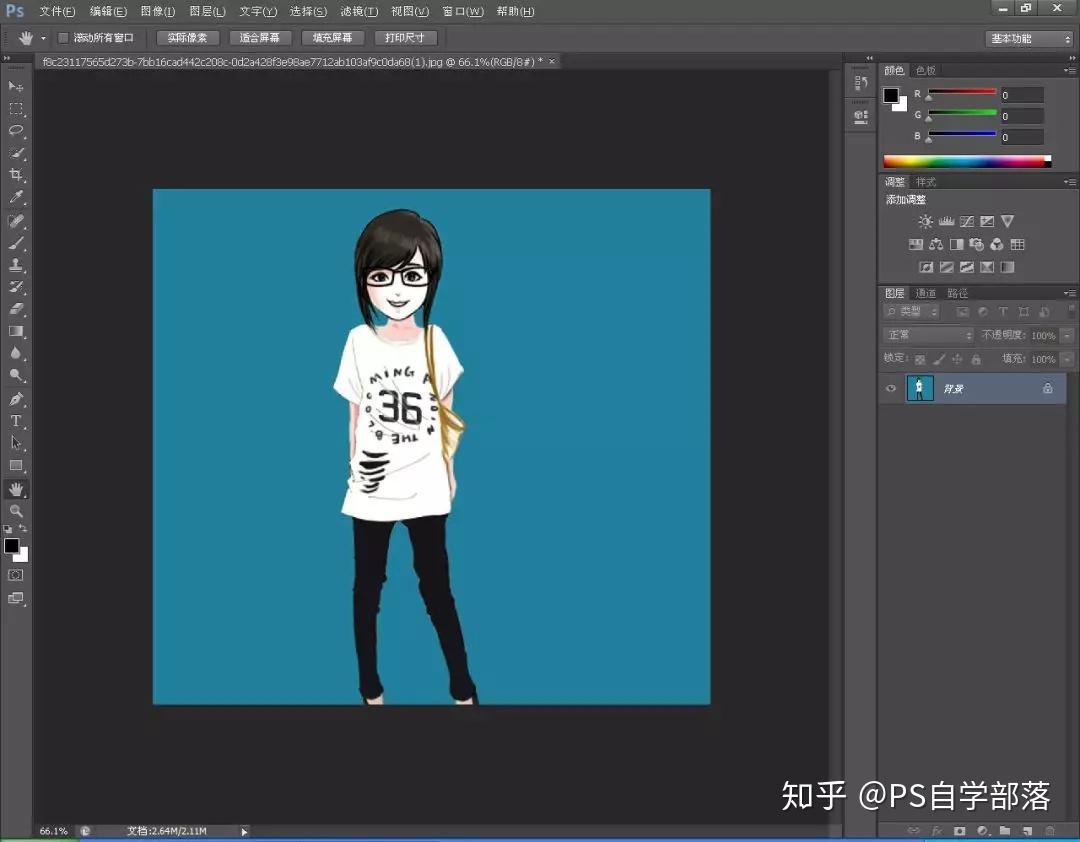Expand the 不透明度 opacity dropdown arrow

point(1067,336)
